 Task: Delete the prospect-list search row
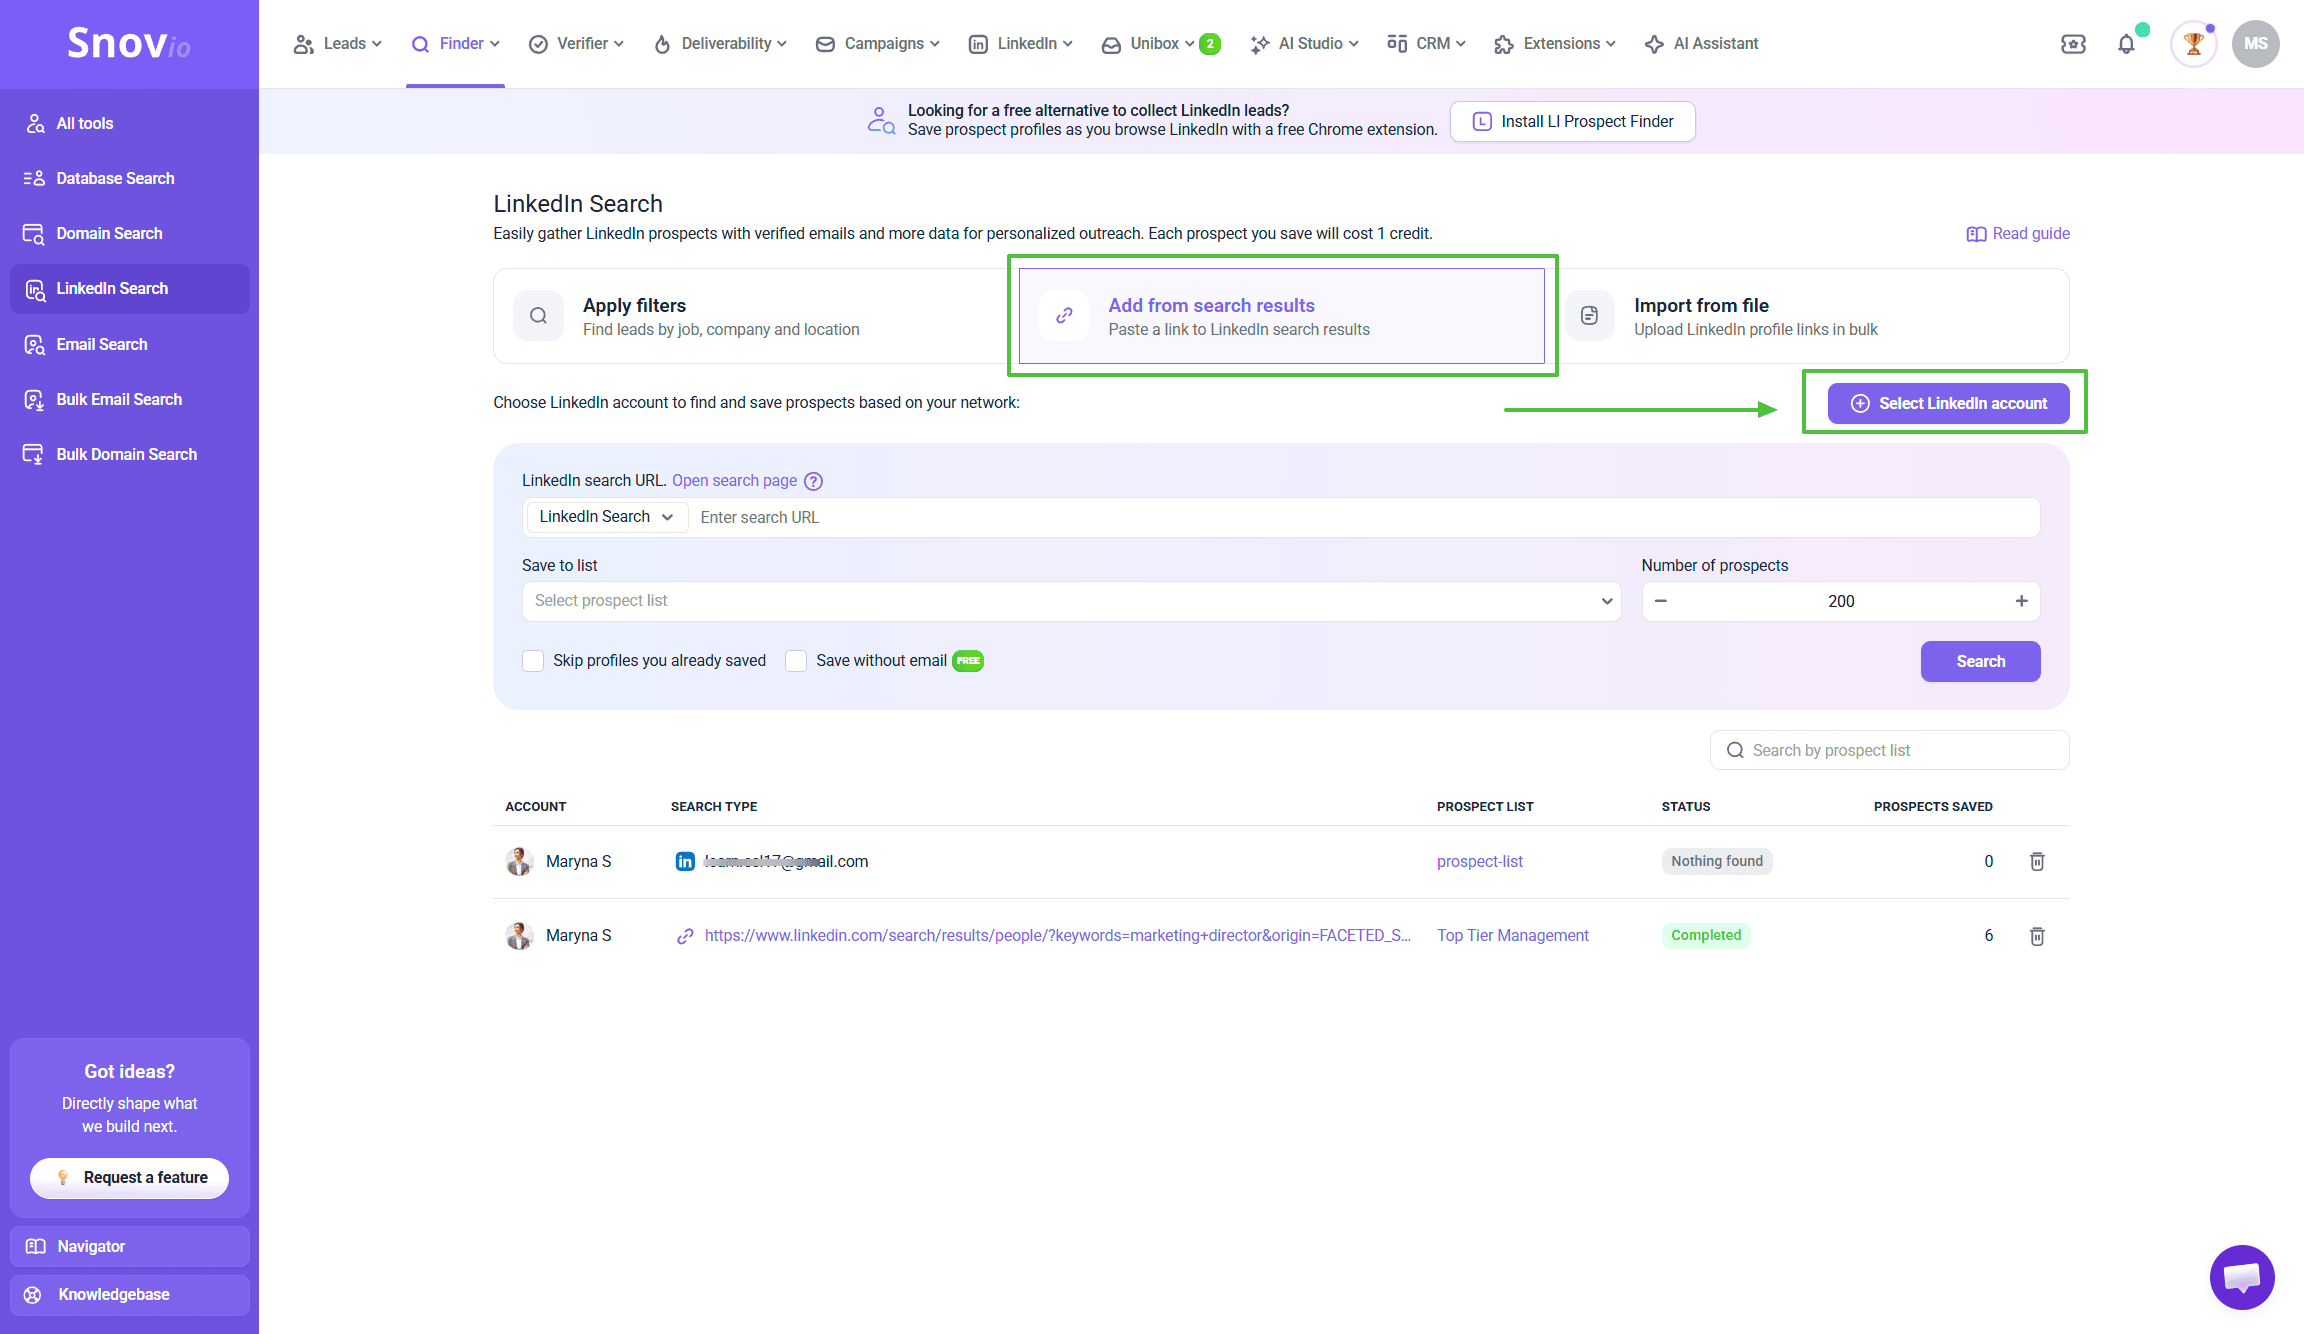point(2037,861)
